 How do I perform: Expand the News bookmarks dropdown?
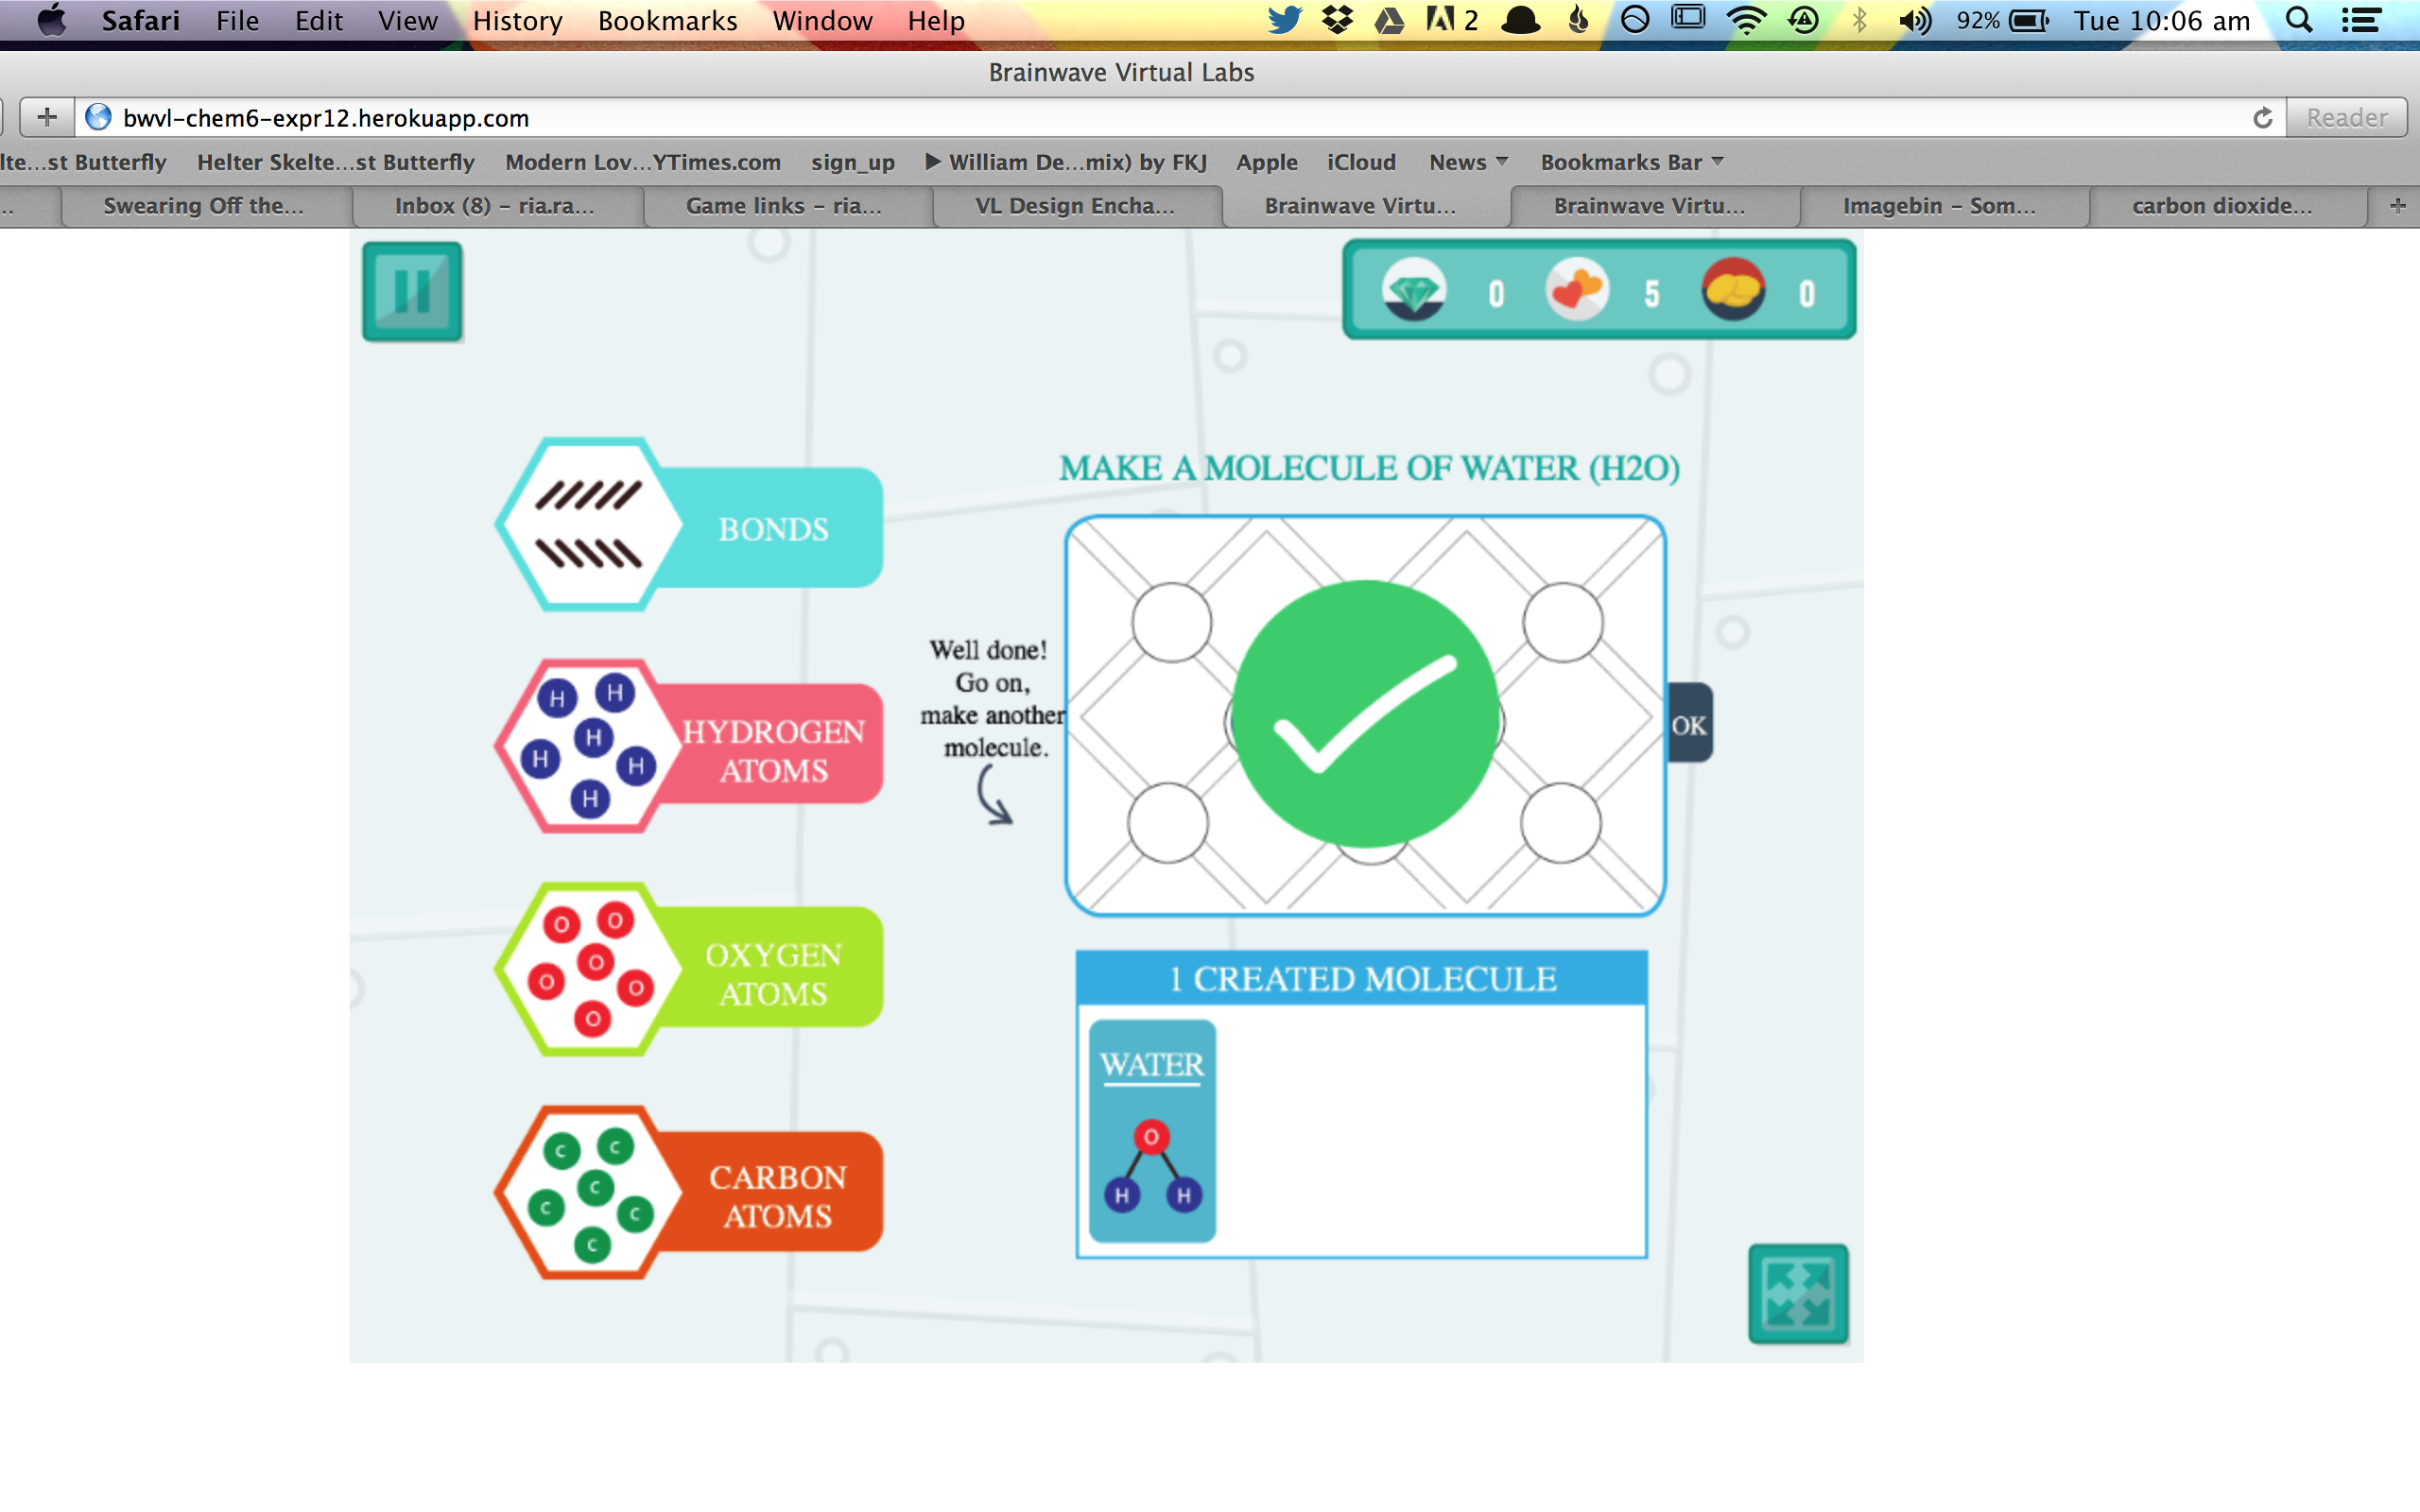coord(1468,162)
